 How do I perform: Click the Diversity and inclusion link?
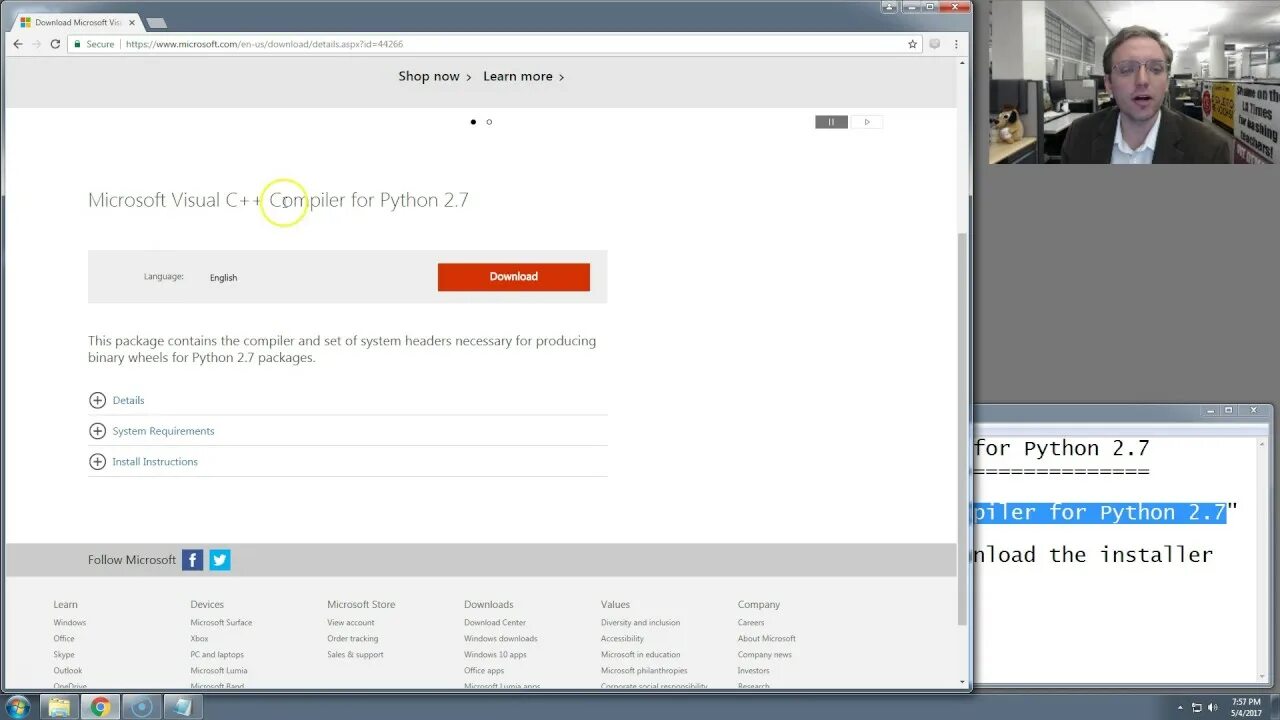point(641,622)
